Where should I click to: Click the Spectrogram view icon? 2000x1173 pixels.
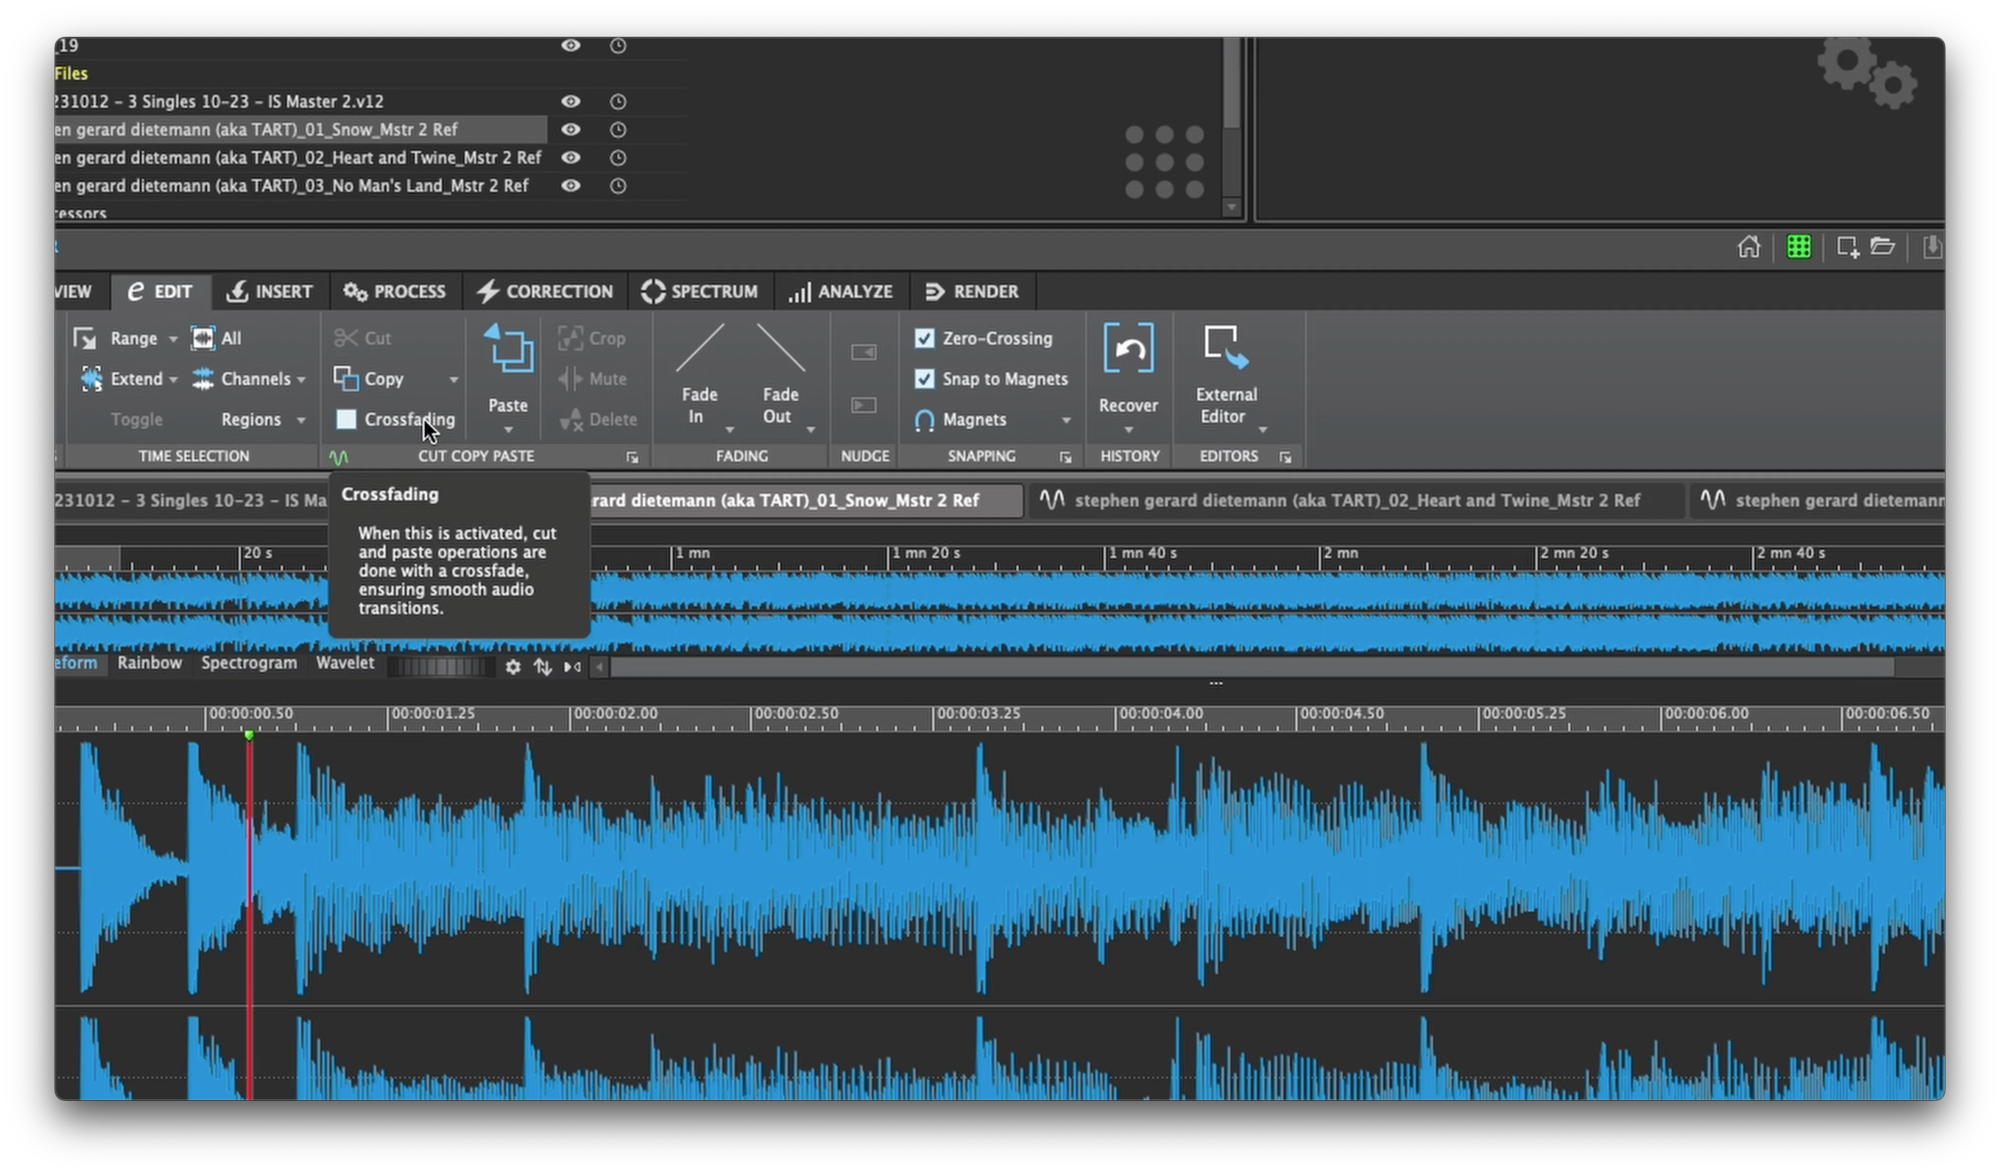248,662
